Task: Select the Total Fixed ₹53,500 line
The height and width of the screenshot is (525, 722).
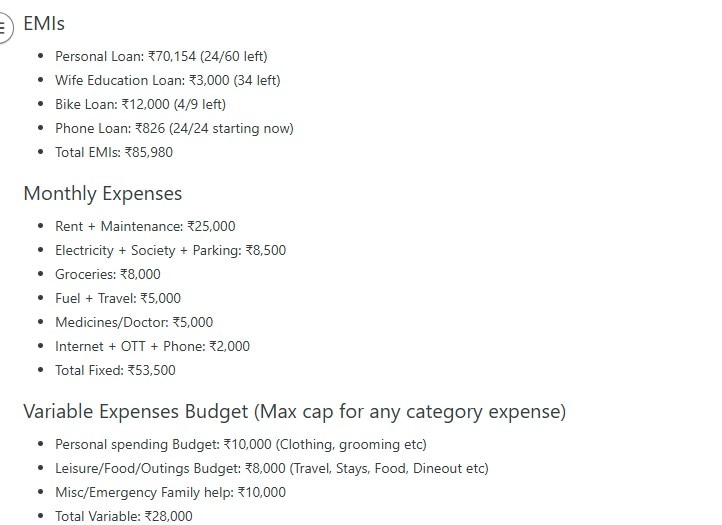Action: (x=115, y=370)
